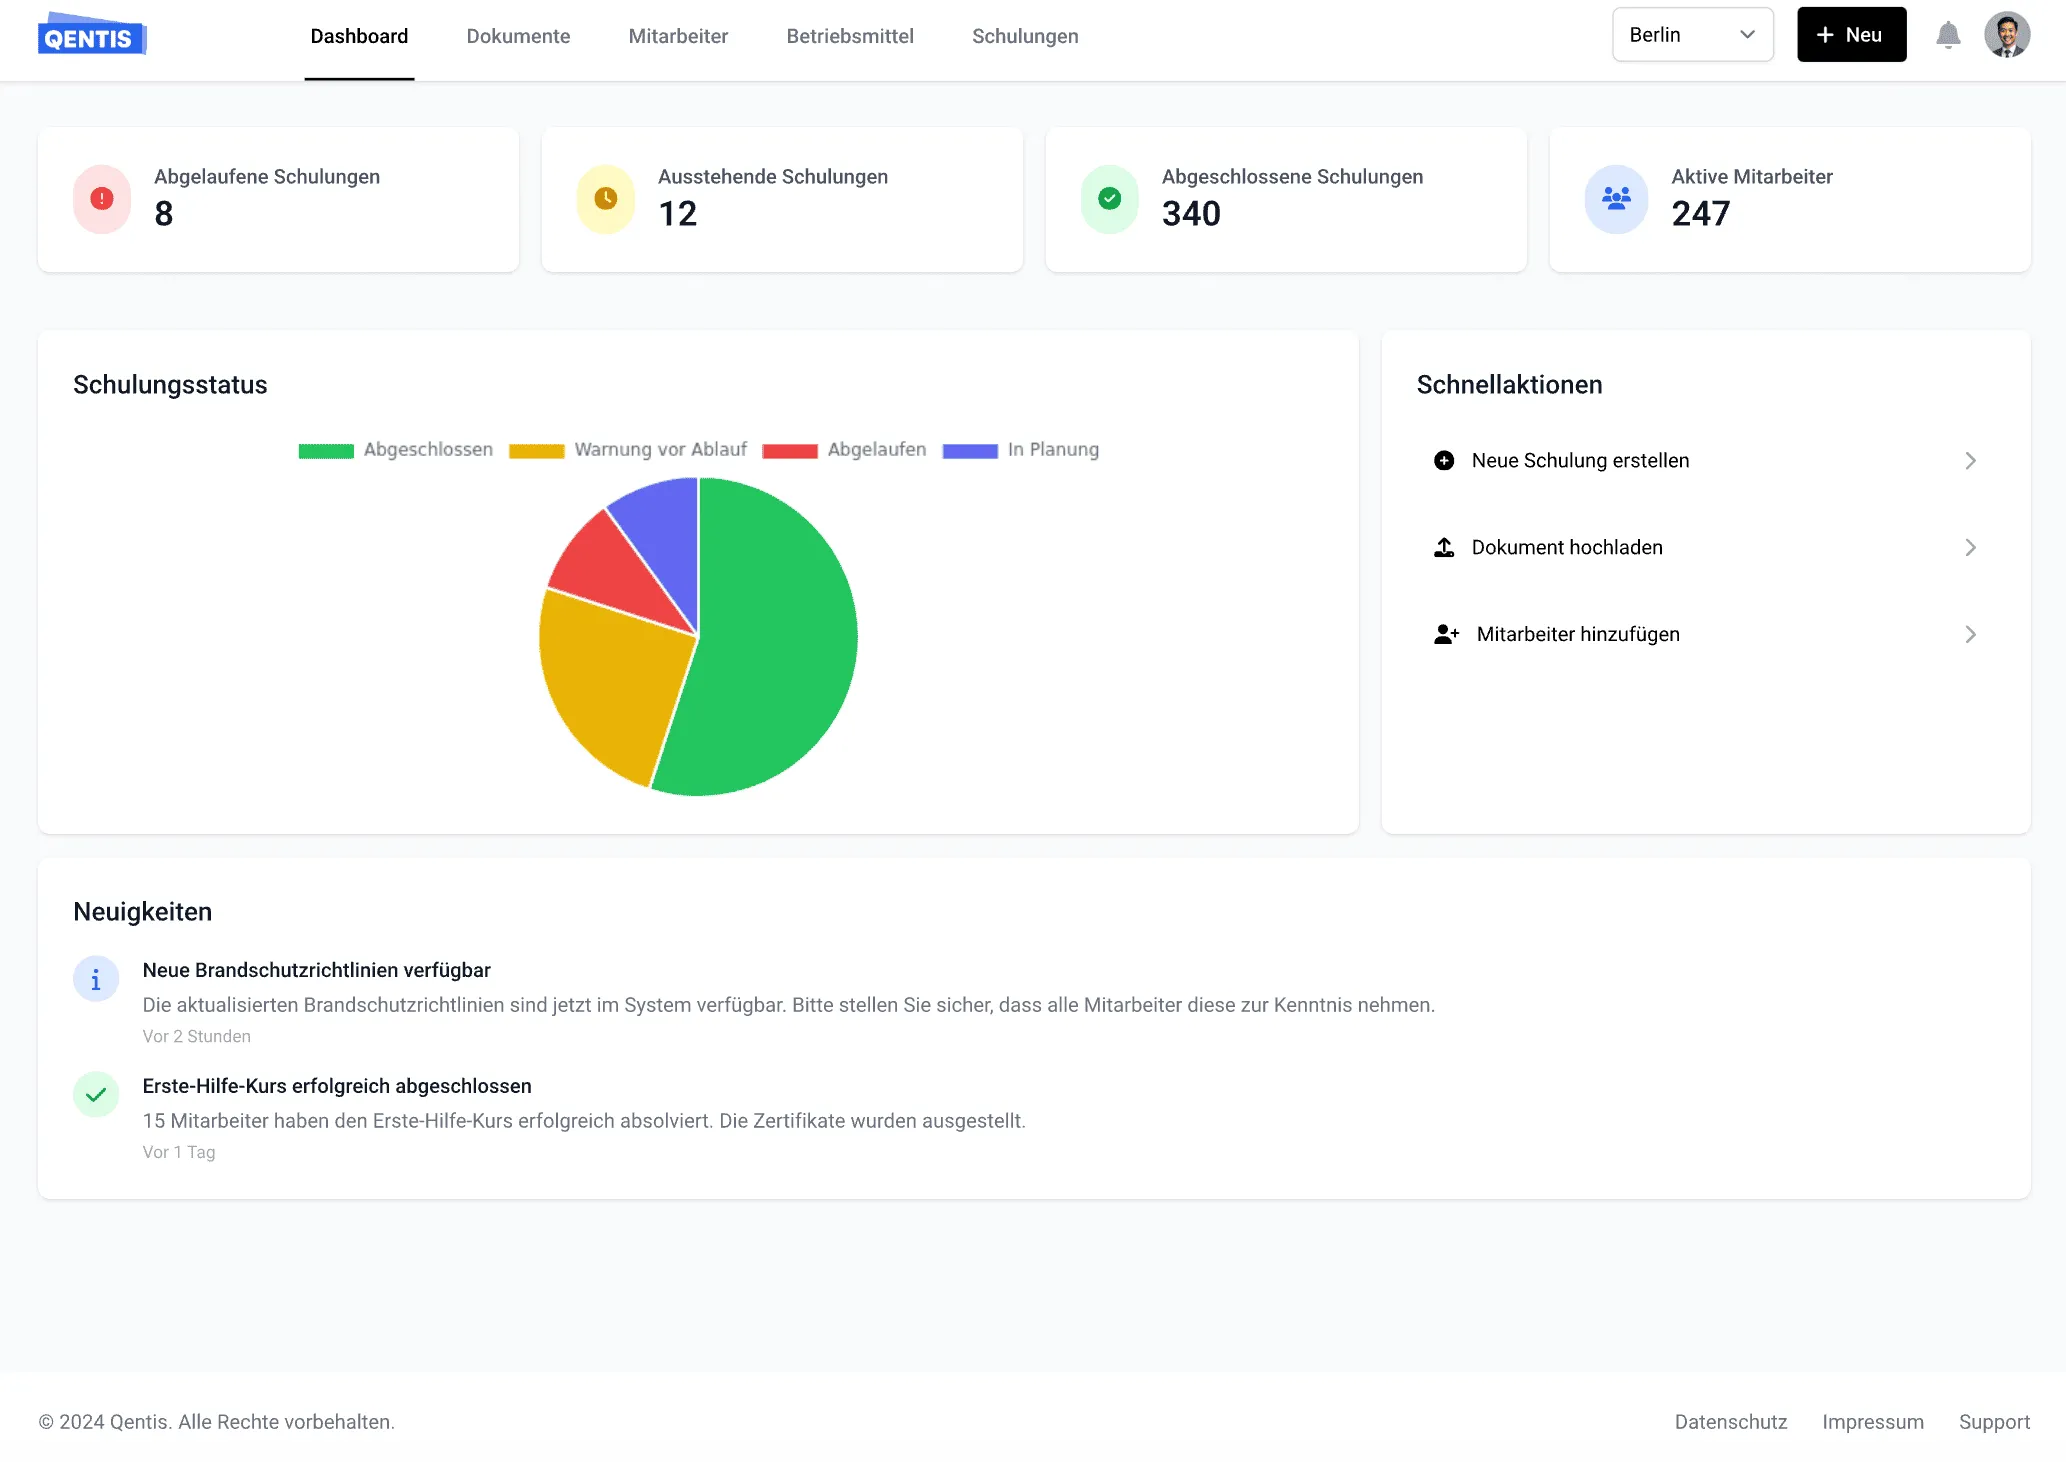Click the Abgelaufene Schulungen value 8
The image size is (2066, 1462).
[x=164, y=213]
